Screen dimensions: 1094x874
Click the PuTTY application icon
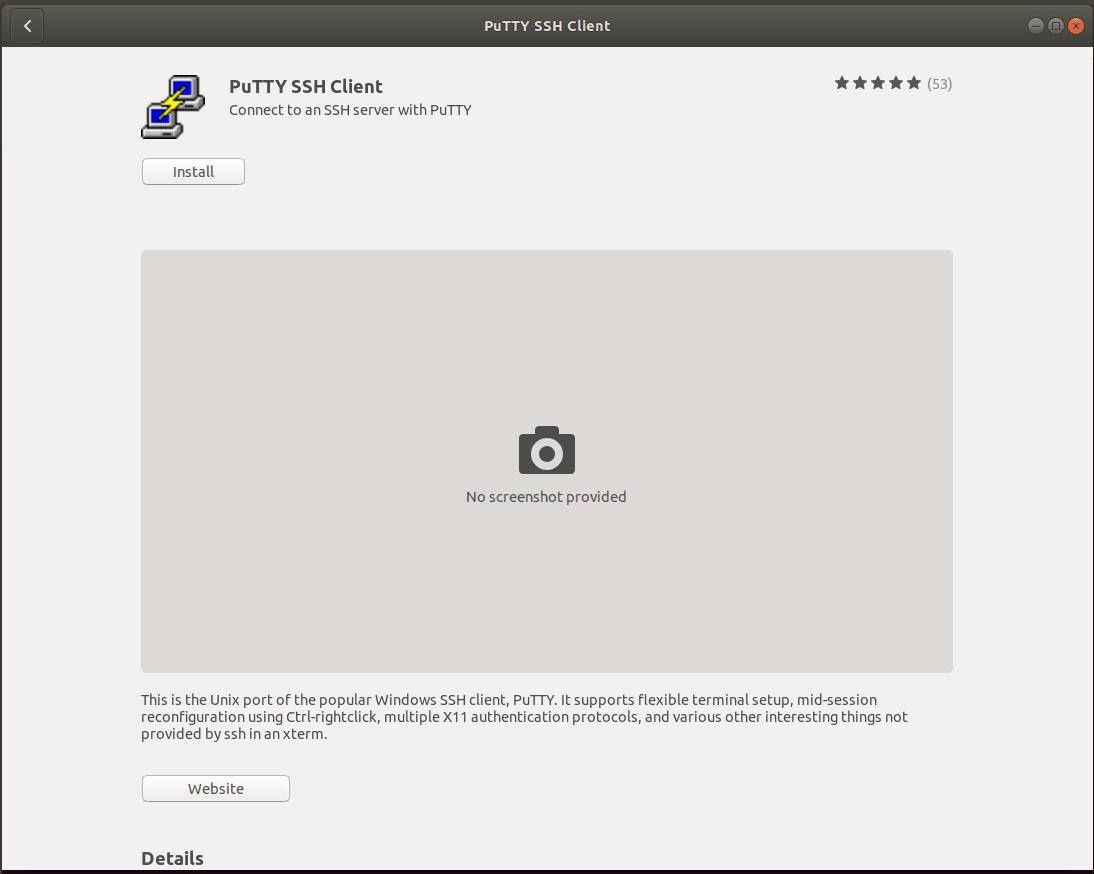tap(173, 107)
